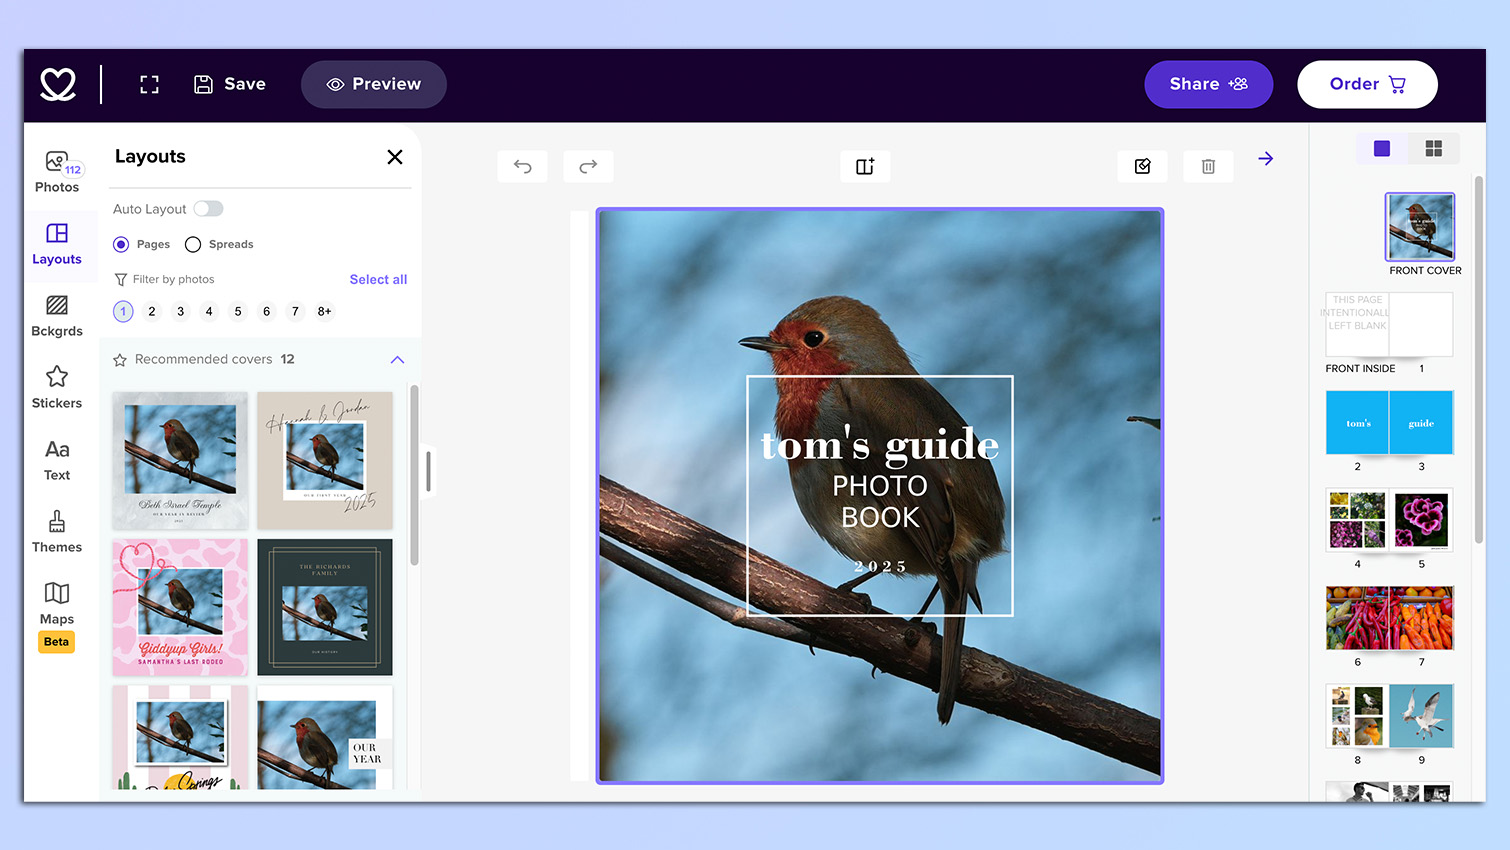
Task: Click the Select all link
Action: click(378, 279)
